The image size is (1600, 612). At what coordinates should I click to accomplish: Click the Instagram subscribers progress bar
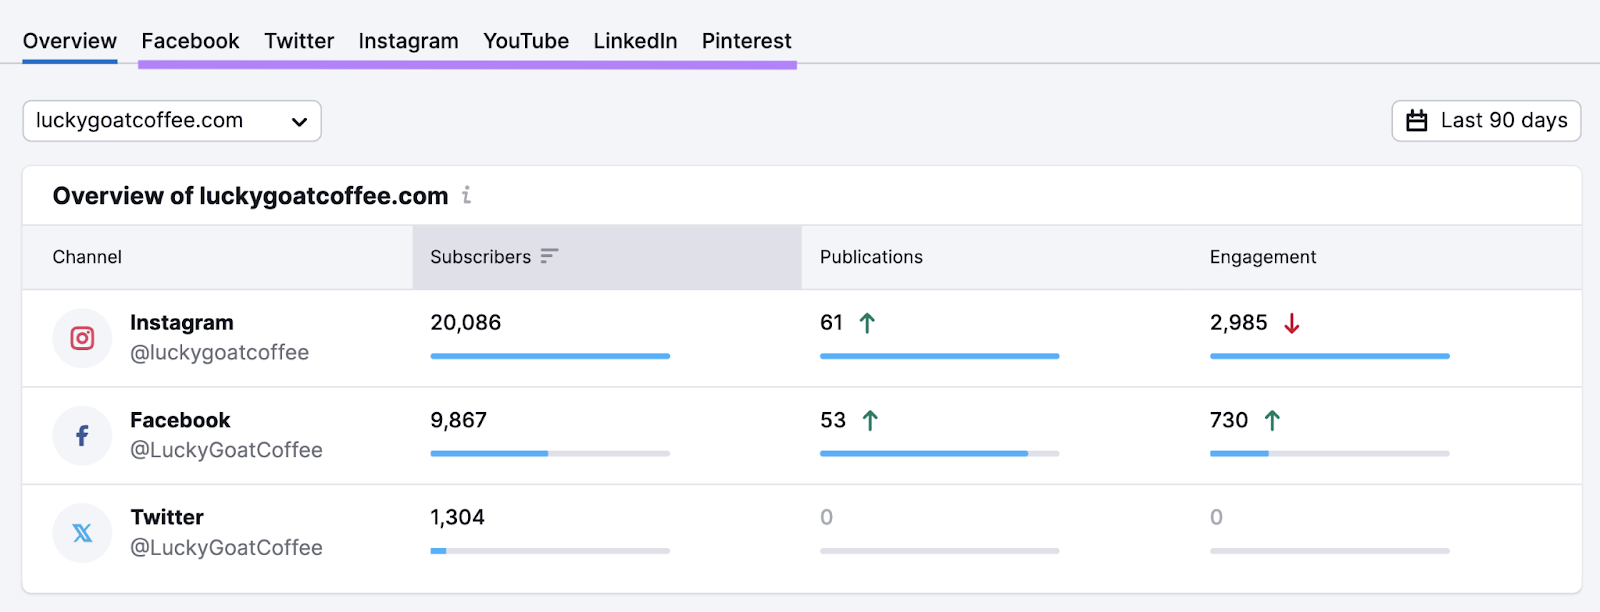coord(550,356)
